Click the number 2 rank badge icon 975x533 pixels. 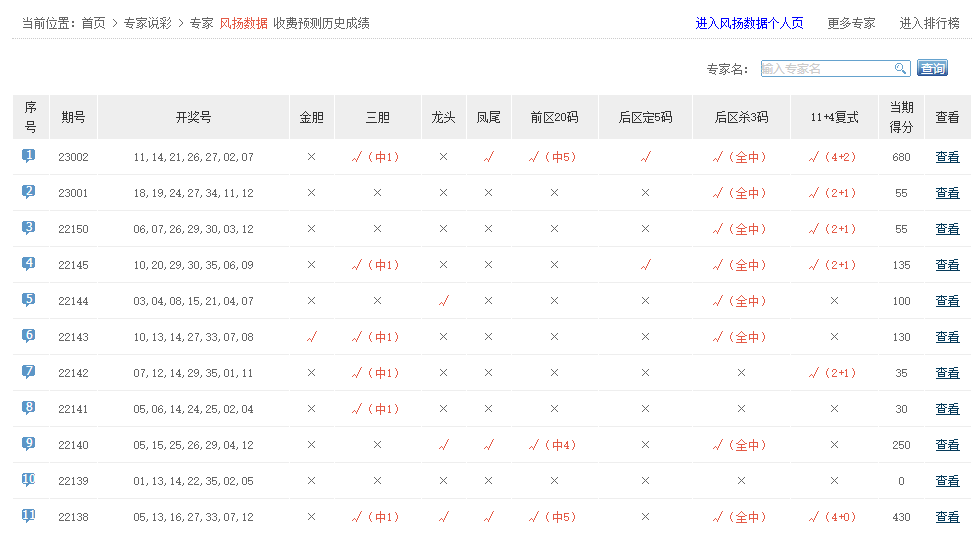(x=29, y=192)
